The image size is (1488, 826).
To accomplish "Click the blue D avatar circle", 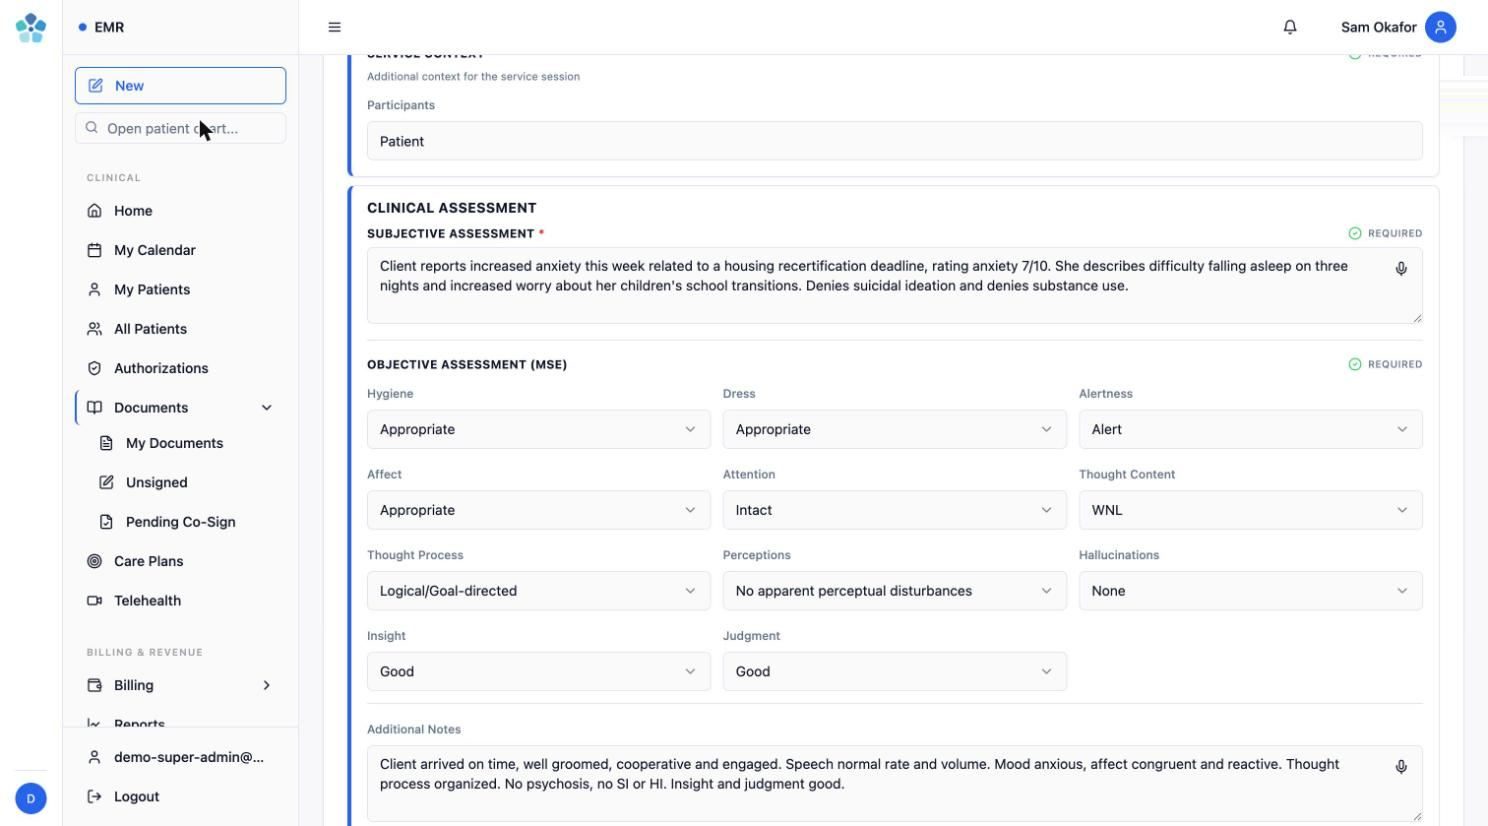I will click(x=31, y=798).
